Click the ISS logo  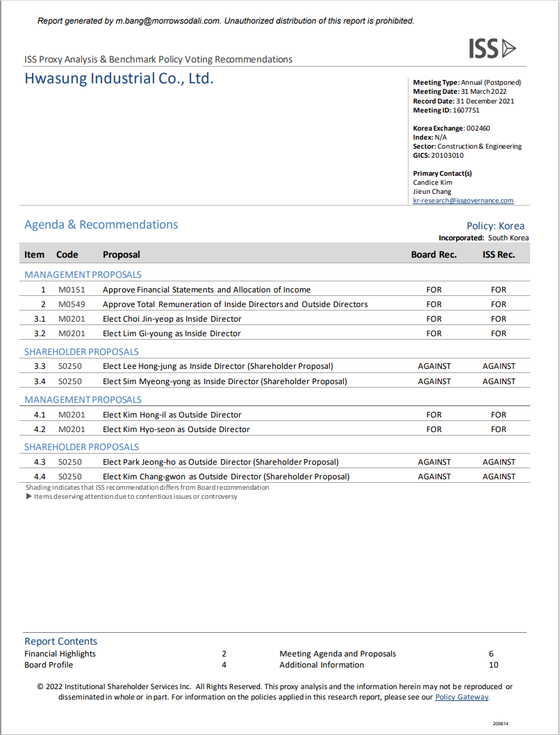492,48
